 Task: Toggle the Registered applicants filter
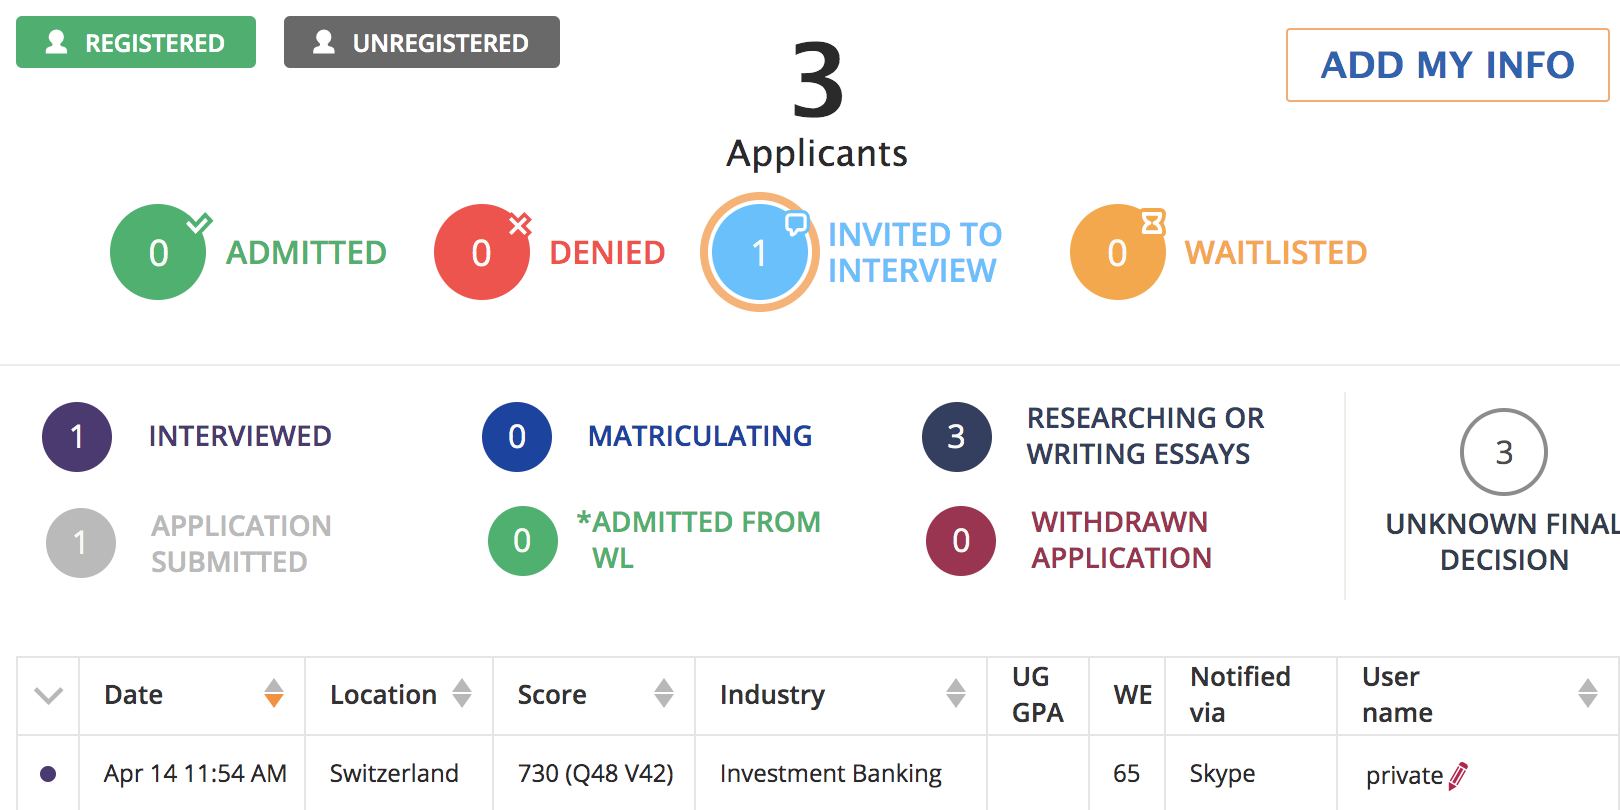coord(136,42)
